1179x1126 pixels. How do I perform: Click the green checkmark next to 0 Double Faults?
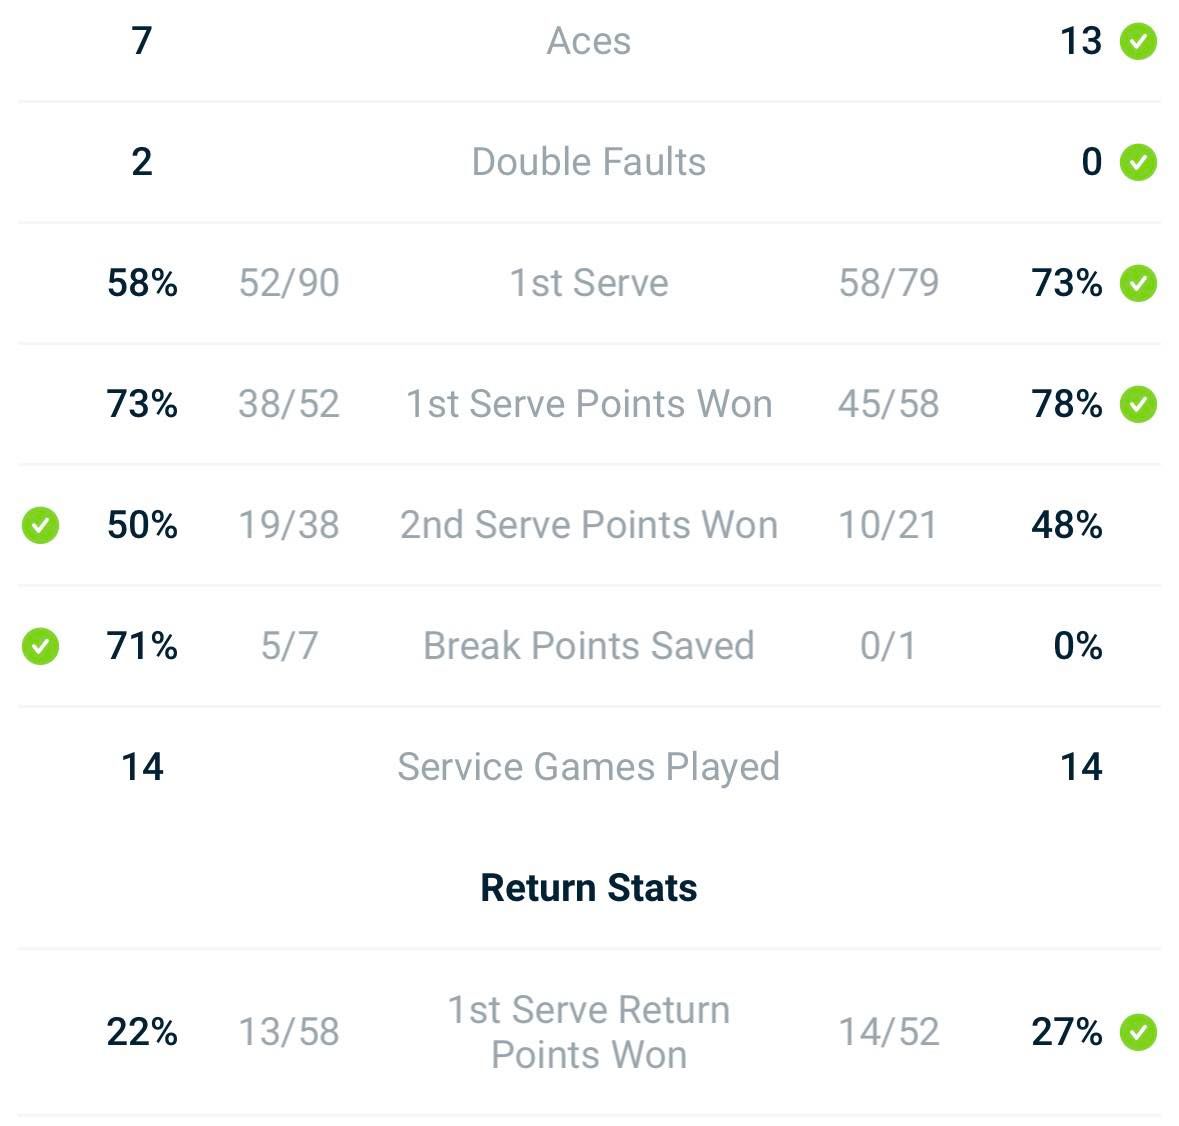[1138, 162]
